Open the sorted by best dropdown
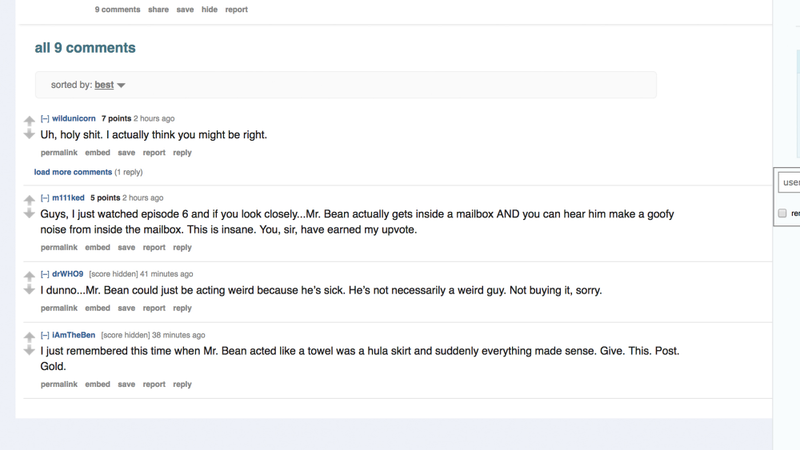Image resolution: width=800 pixels, height=450 pixels. click(x=110, y=85)
